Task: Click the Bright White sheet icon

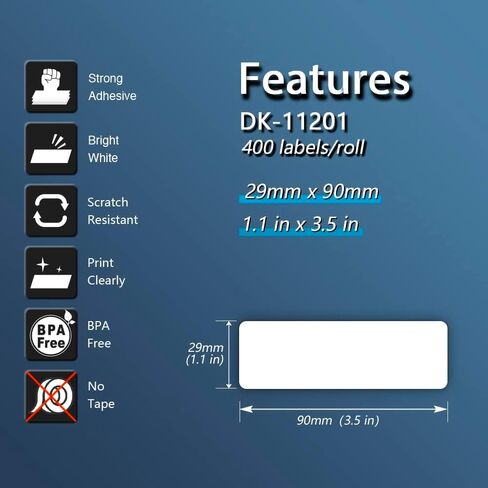Action: pos(51,149)
